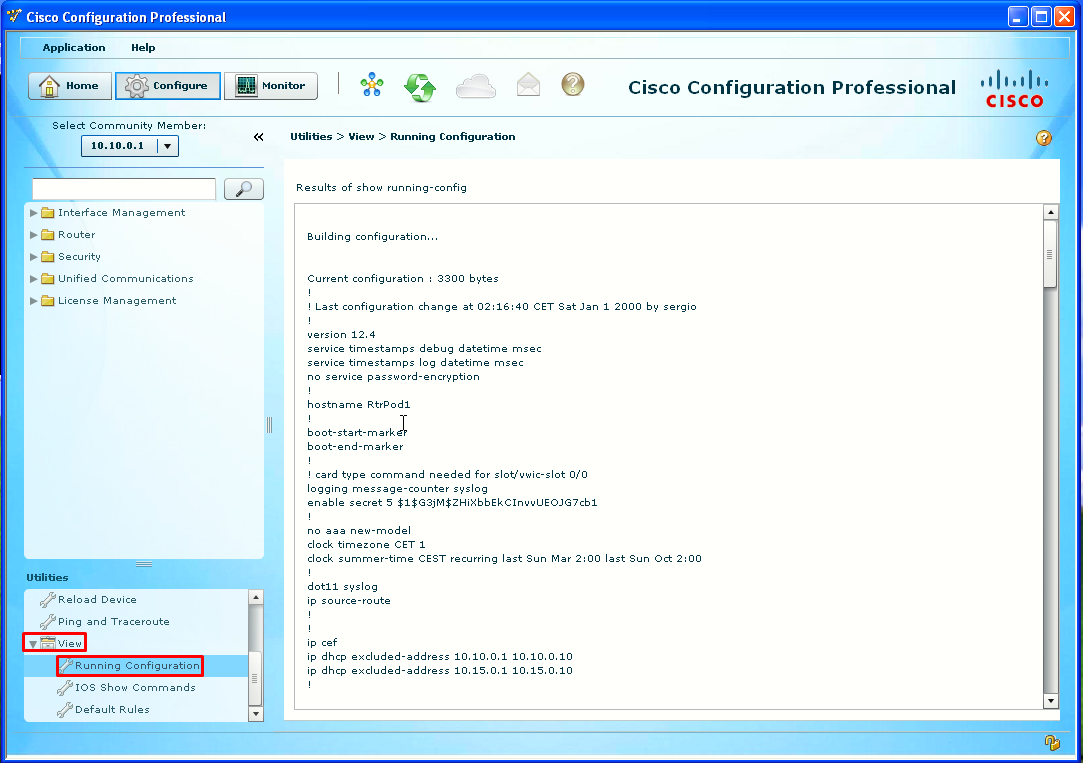Click the green refresh arrows icon

tap(420, 87)
